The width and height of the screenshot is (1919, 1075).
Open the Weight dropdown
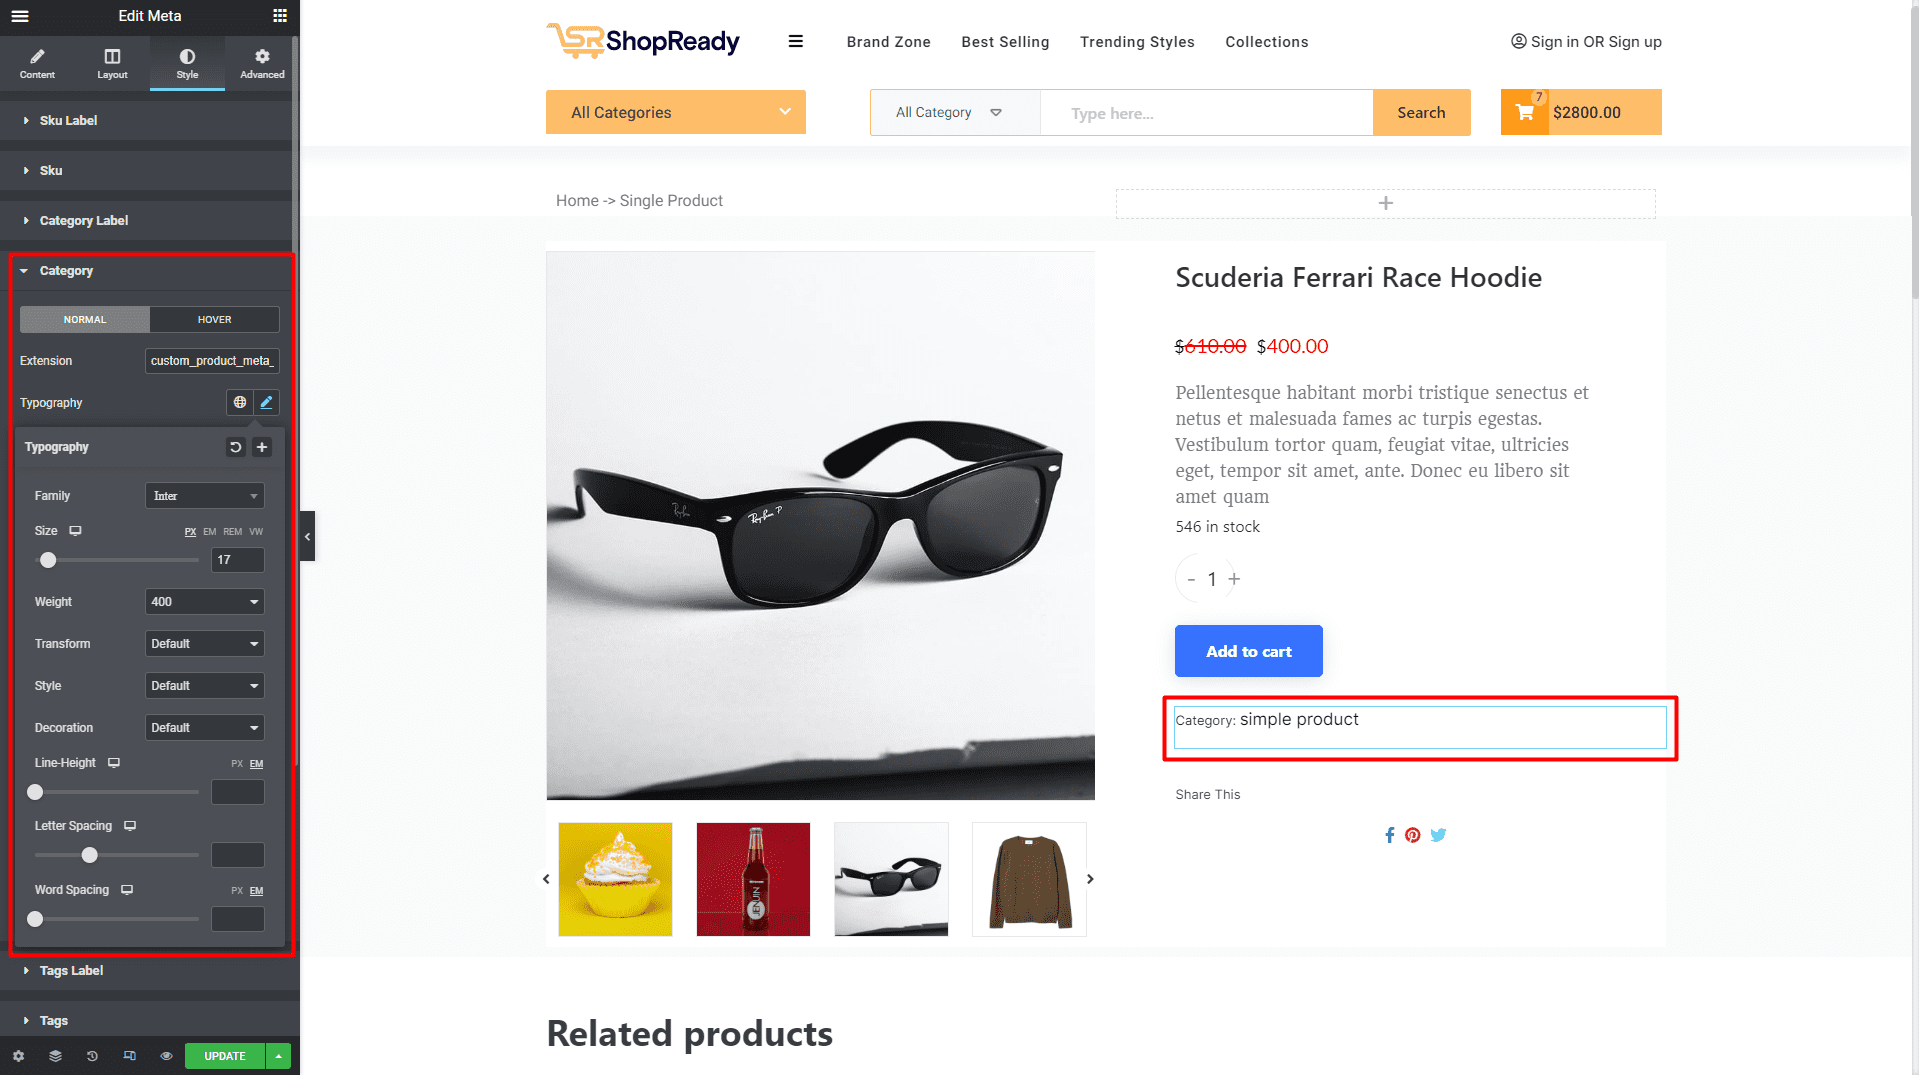[x=205, y=602]
